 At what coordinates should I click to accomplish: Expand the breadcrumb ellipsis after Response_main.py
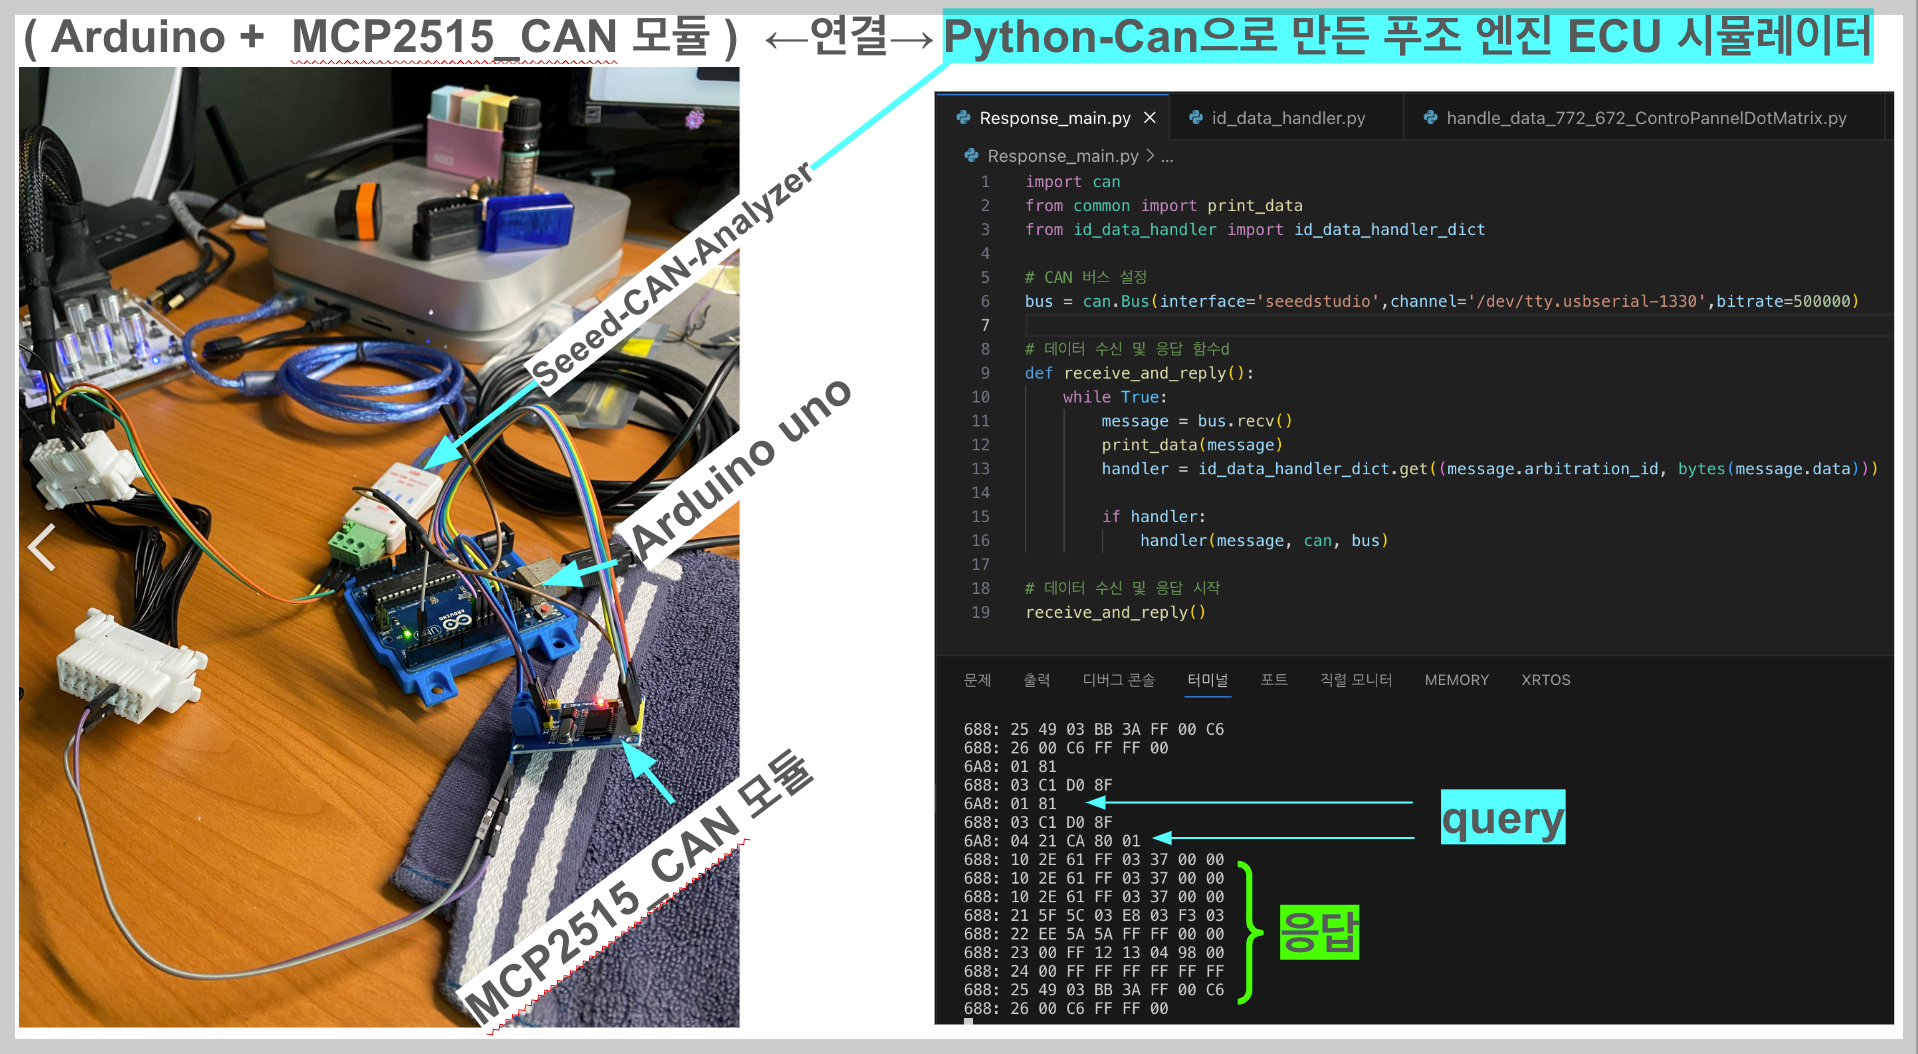click(1167, 157)
